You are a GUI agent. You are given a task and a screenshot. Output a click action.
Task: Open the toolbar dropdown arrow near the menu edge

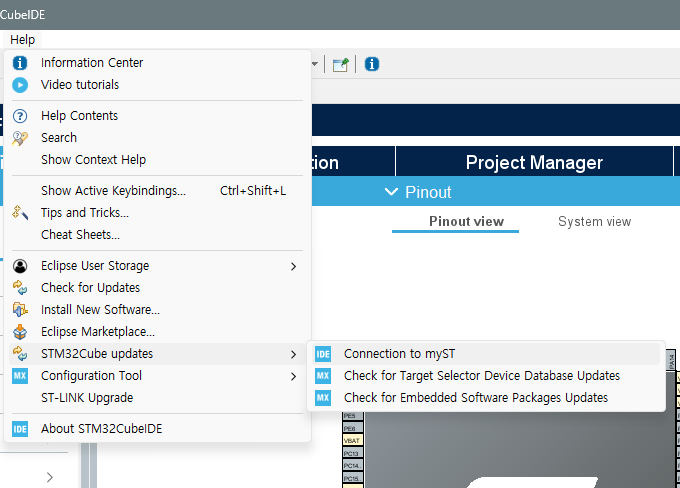click(315, 64)
